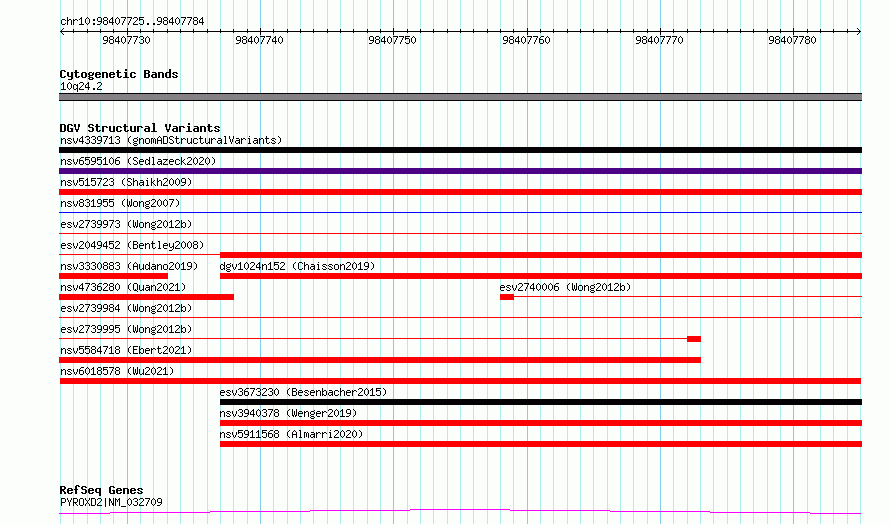
Task: Click the nsv831955 (Wong2007) label
Action: [x=120, y=203]
